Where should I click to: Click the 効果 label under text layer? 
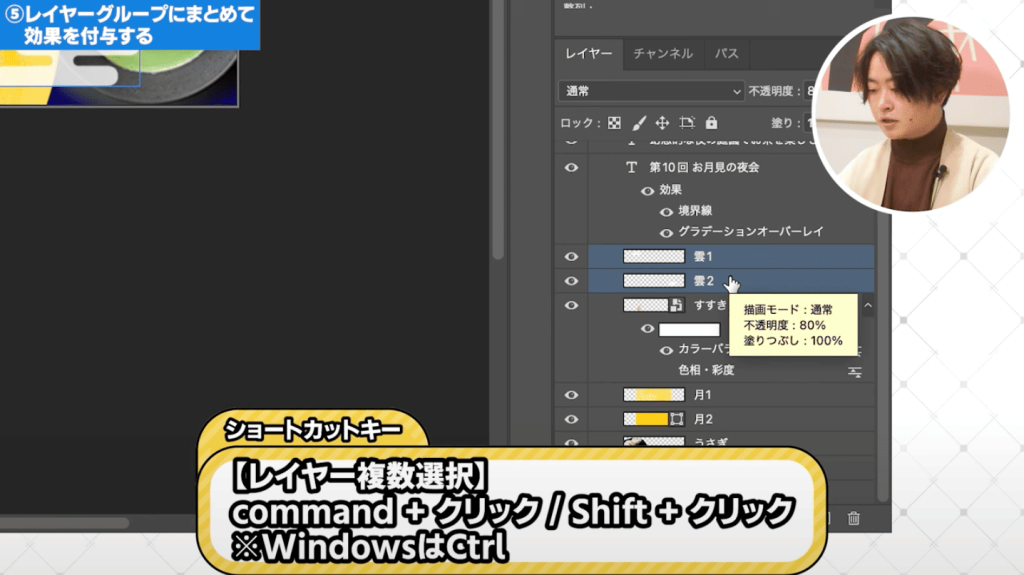pyautogui.click(x=670, y=189)
